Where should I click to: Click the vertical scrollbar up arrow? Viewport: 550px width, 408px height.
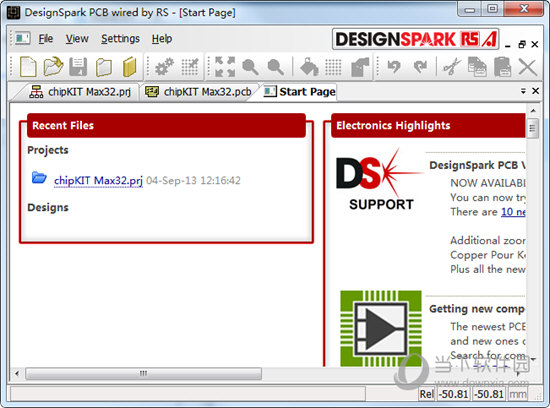click(533, 111)
